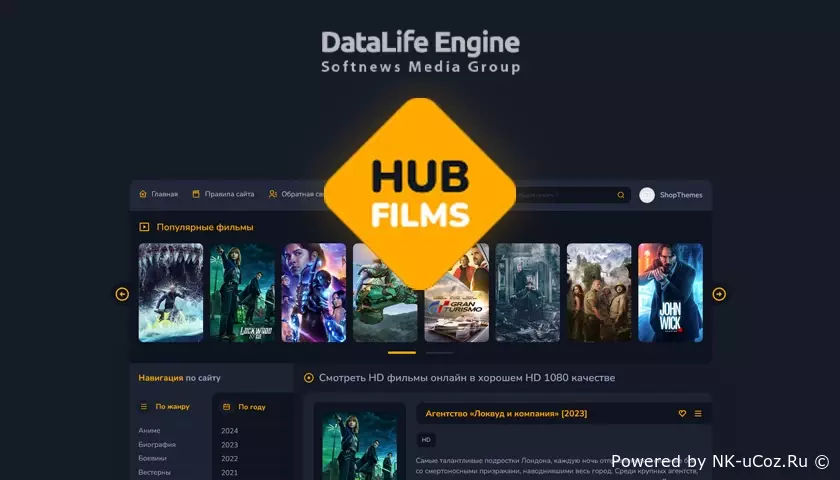Select the DataLife Engine title text
The height and width of the screenshot is (480, 840).
(421, 42)
